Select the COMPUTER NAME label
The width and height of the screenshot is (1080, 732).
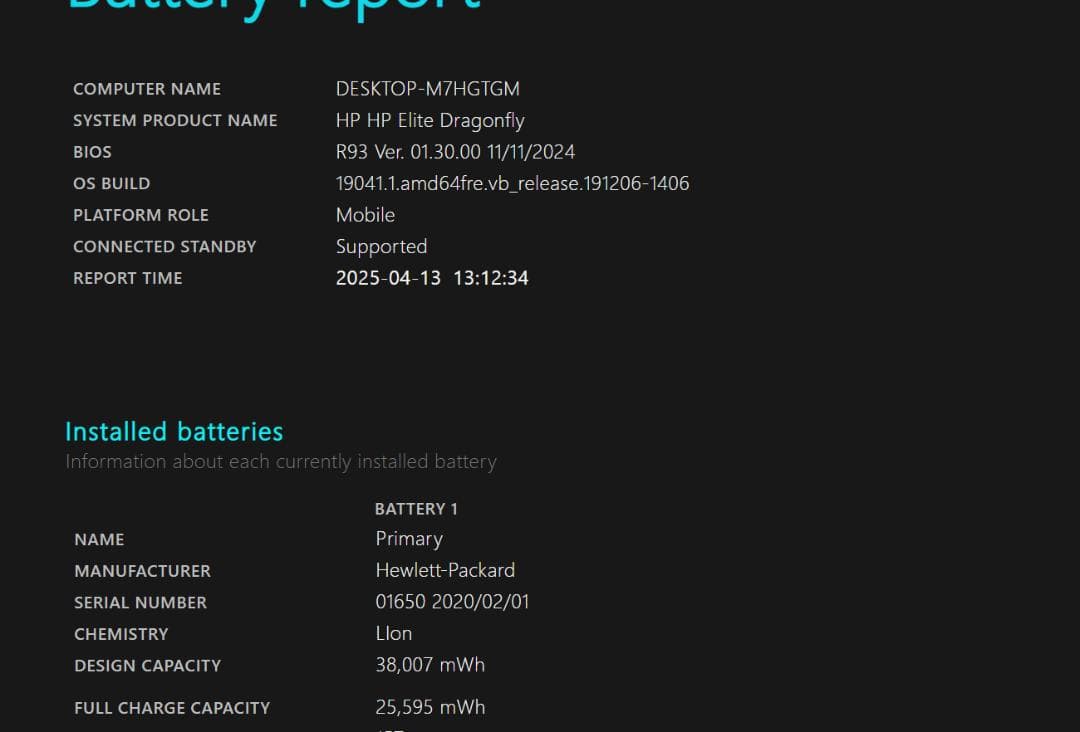[x=146, y=88]
